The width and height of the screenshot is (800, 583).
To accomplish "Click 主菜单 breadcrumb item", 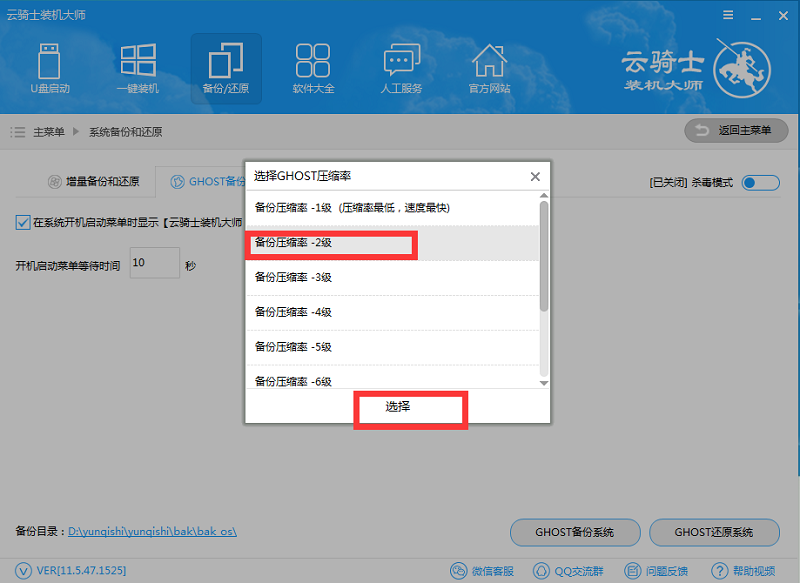I will (49, 132).
